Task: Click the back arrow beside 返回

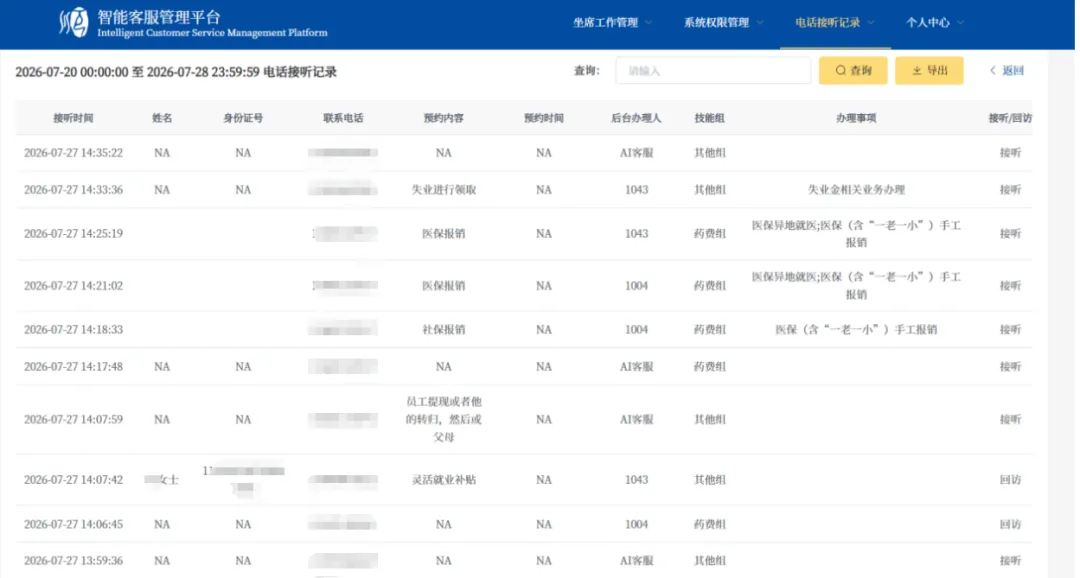Action: pyautogui.click(x=993, y=70)
